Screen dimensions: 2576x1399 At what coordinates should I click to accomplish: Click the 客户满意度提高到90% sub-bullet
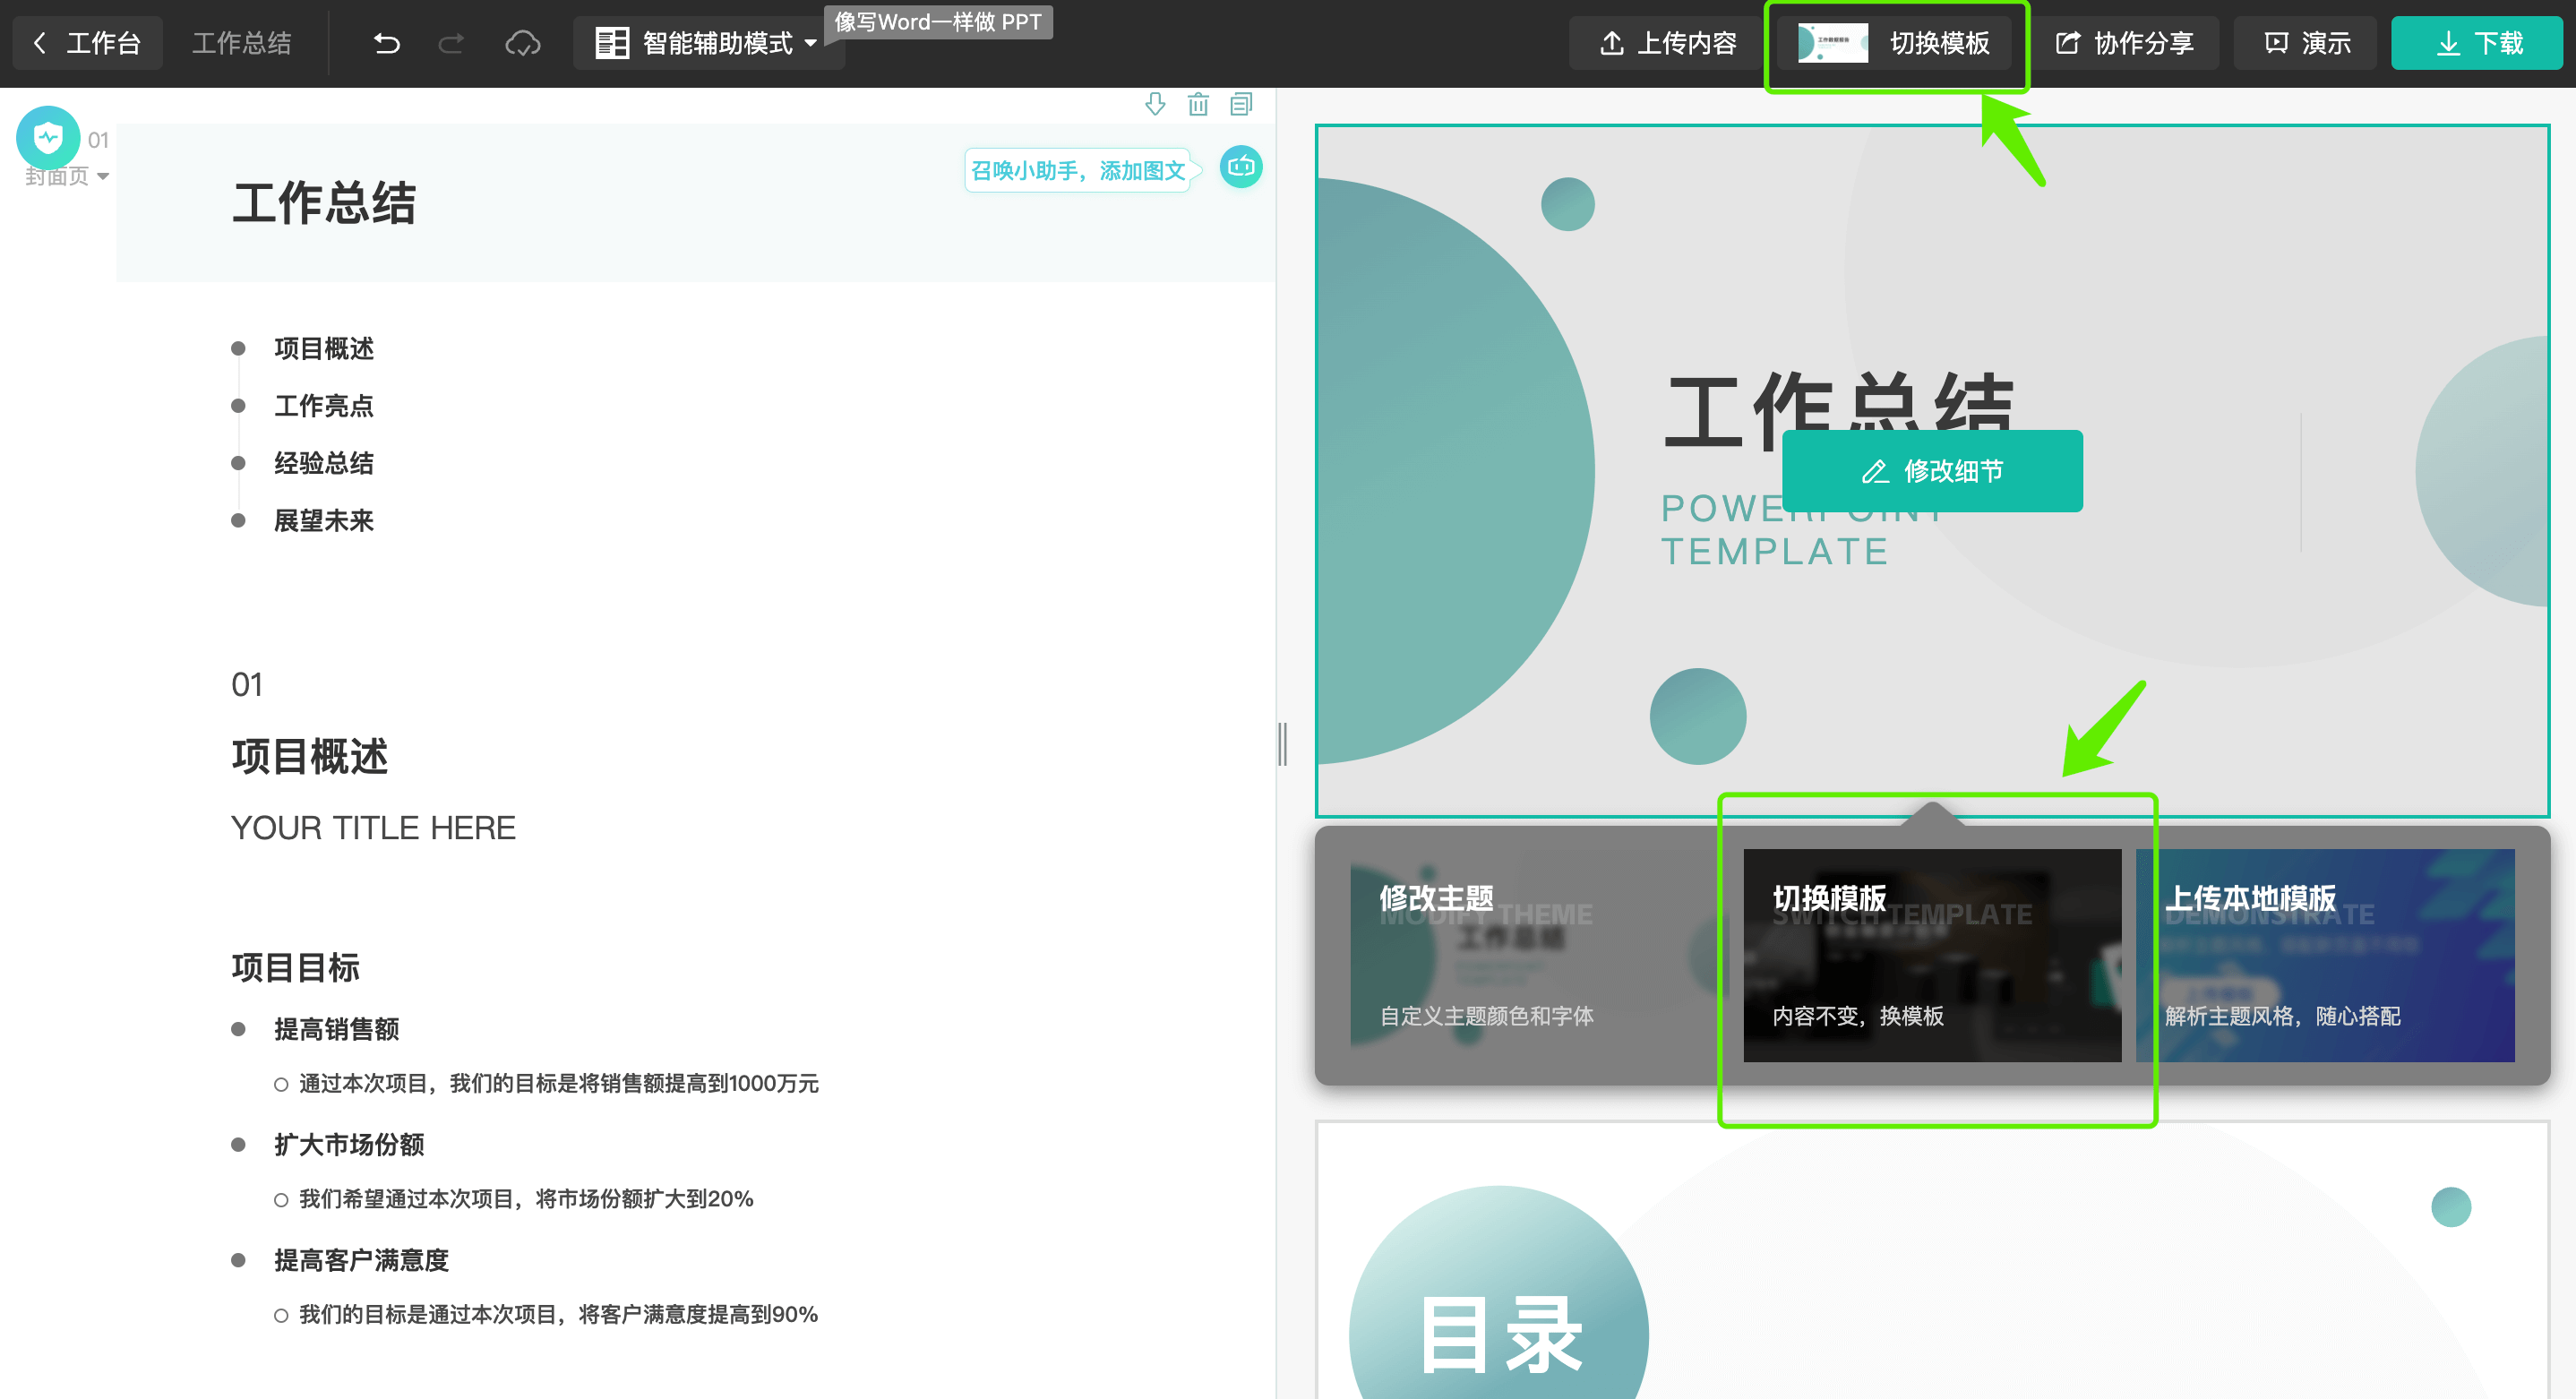tap(558, 1314)
